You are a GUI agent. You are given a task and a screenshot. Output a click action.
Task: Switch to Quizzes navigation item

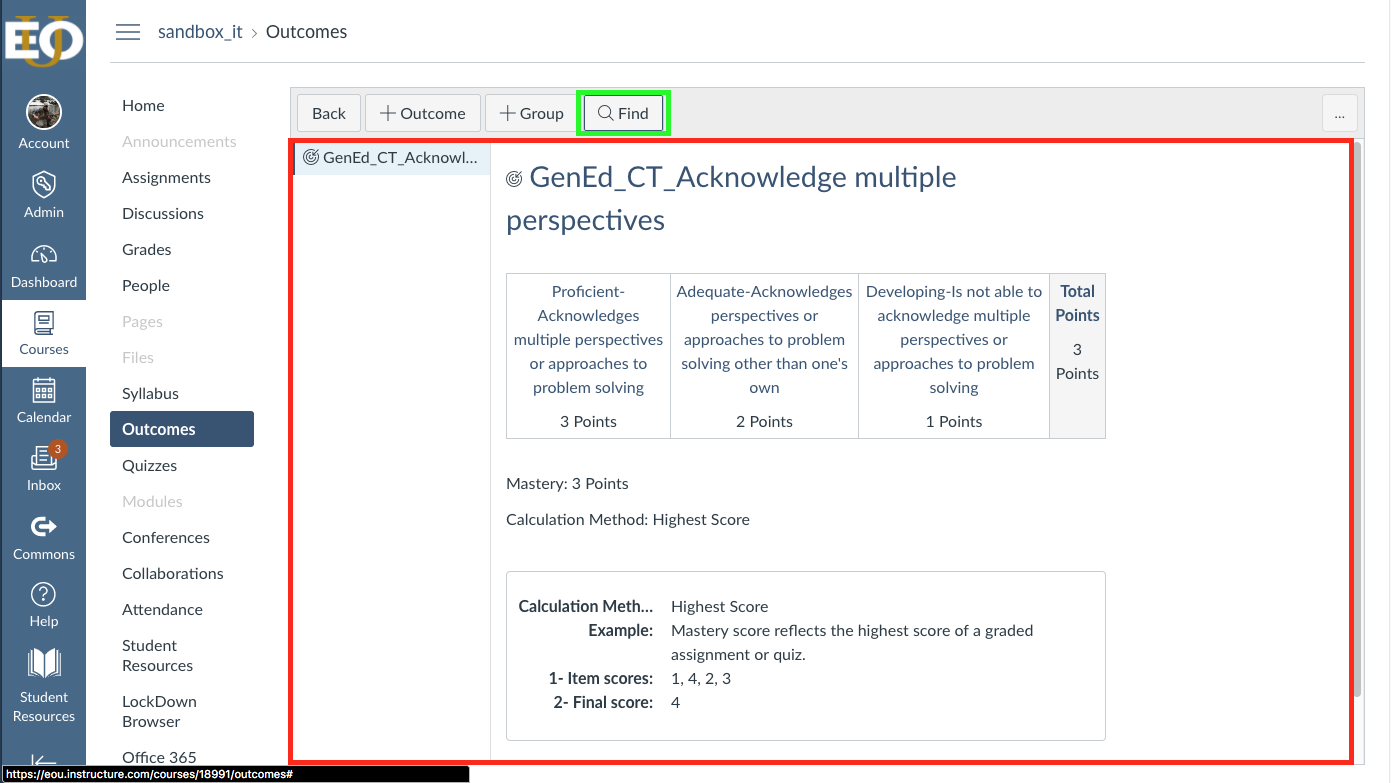tap(149, 465)
